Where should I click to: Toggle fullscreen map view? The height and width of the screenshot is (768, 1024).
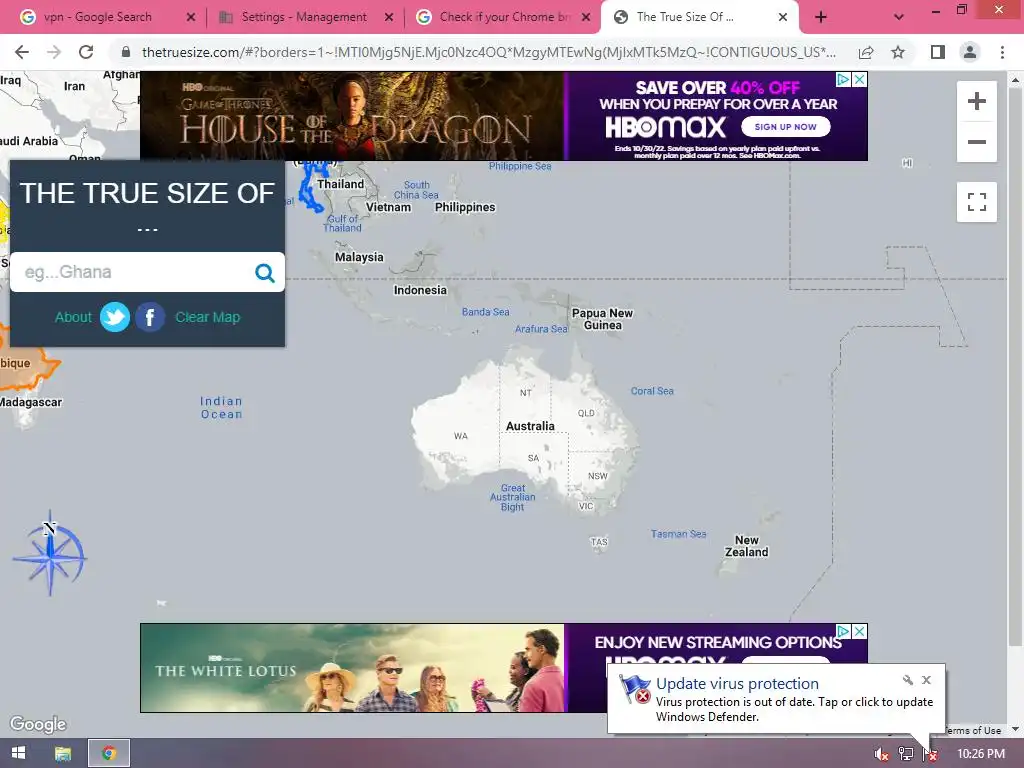(976, 202)
